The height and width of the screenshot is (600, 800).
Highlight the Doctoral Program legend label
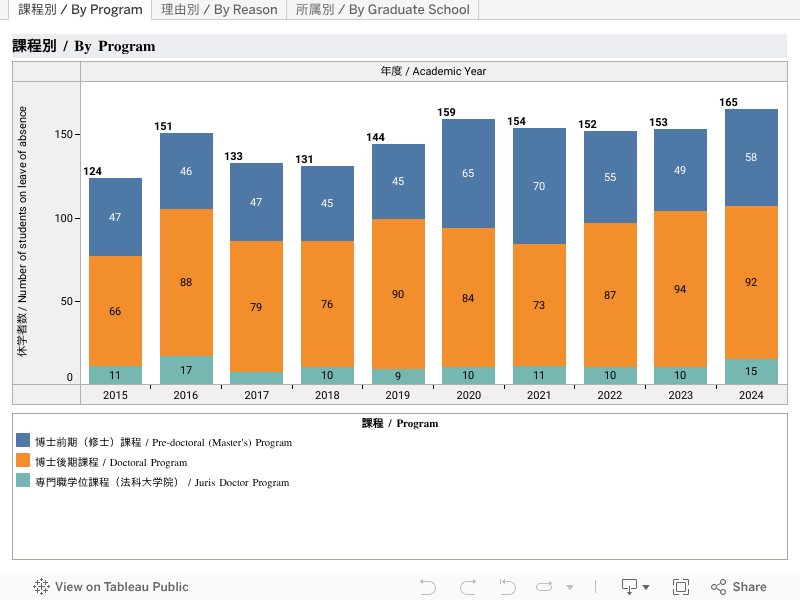point(111,462)
